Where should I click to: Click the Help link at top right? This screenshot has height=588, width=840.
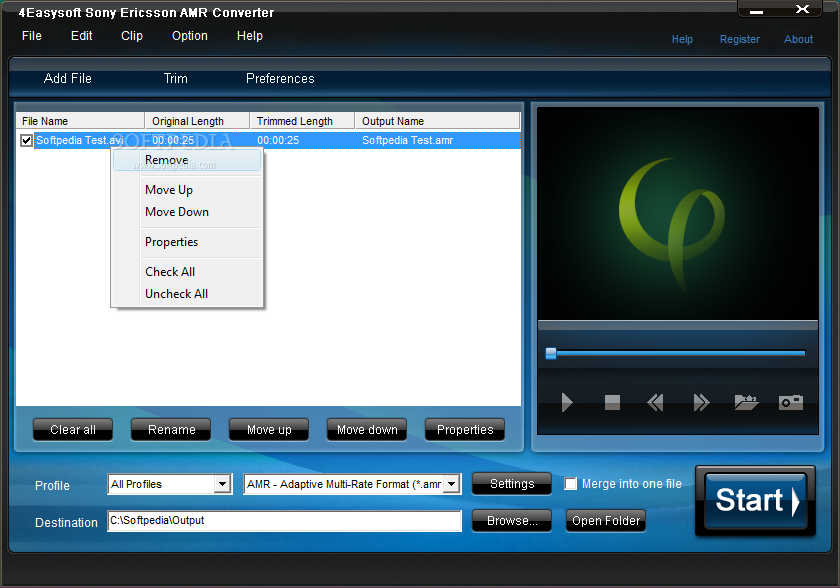(682, 39)
